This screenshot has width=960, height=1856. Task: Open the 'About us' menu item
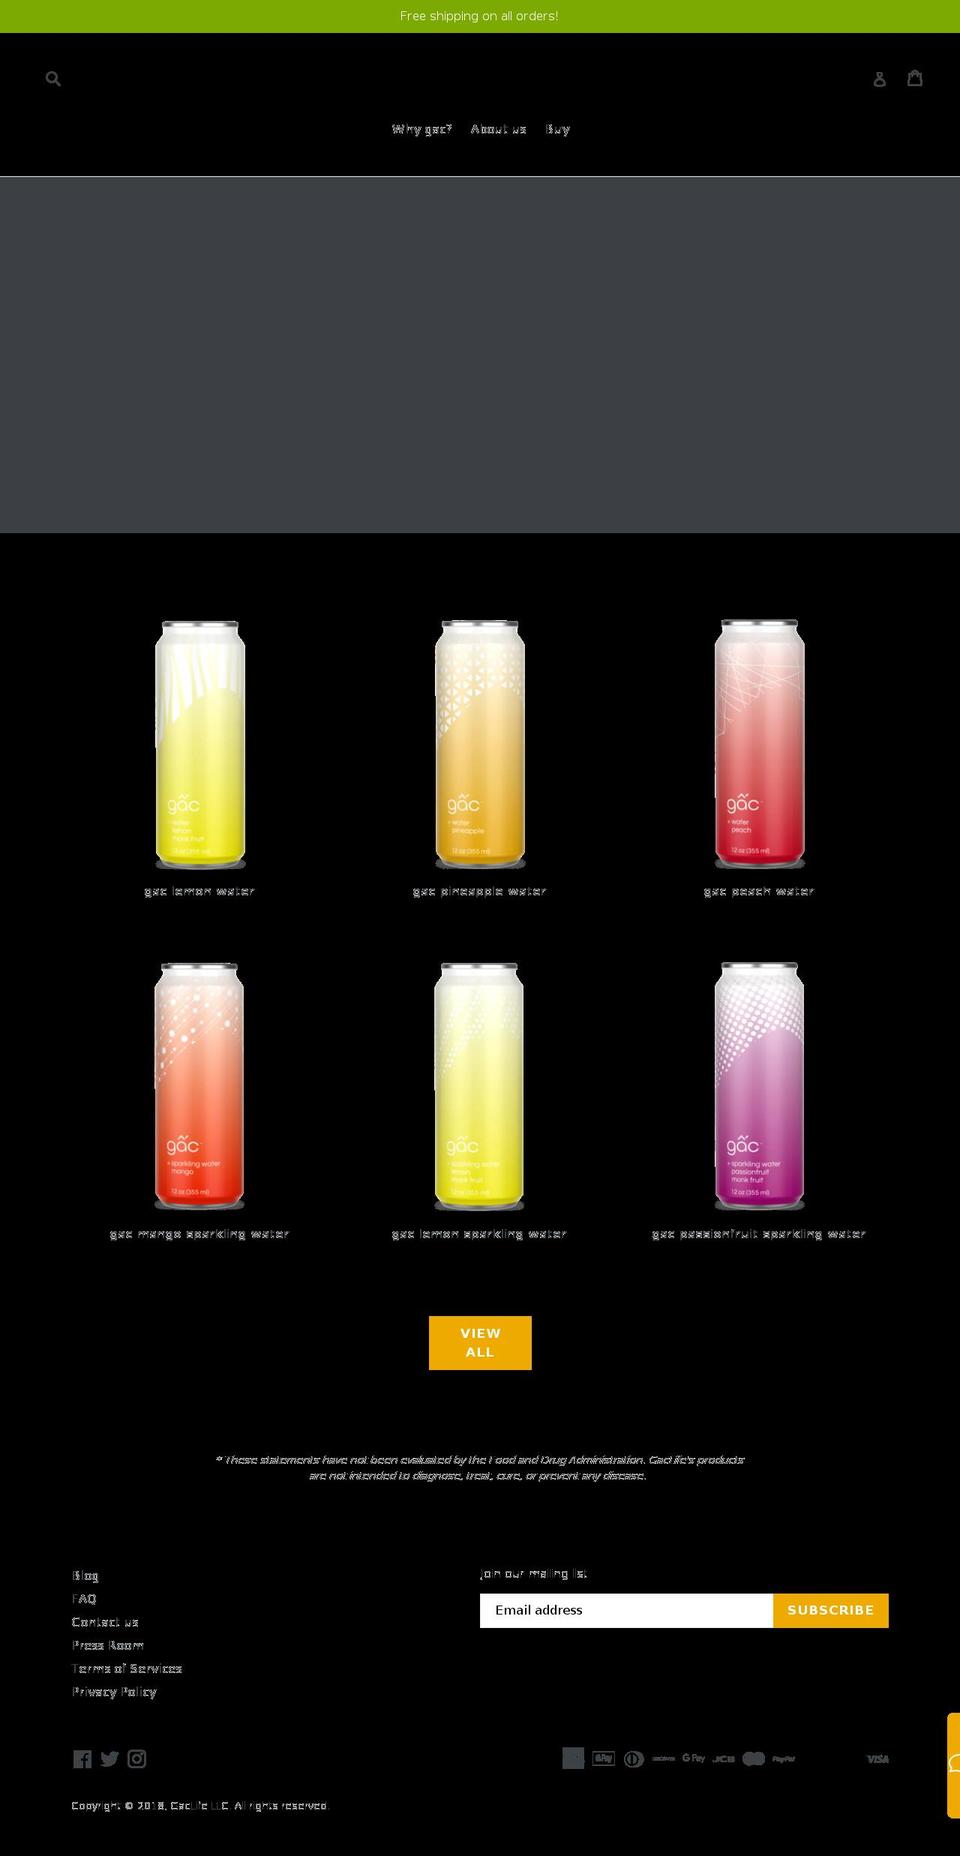point(498,129)
